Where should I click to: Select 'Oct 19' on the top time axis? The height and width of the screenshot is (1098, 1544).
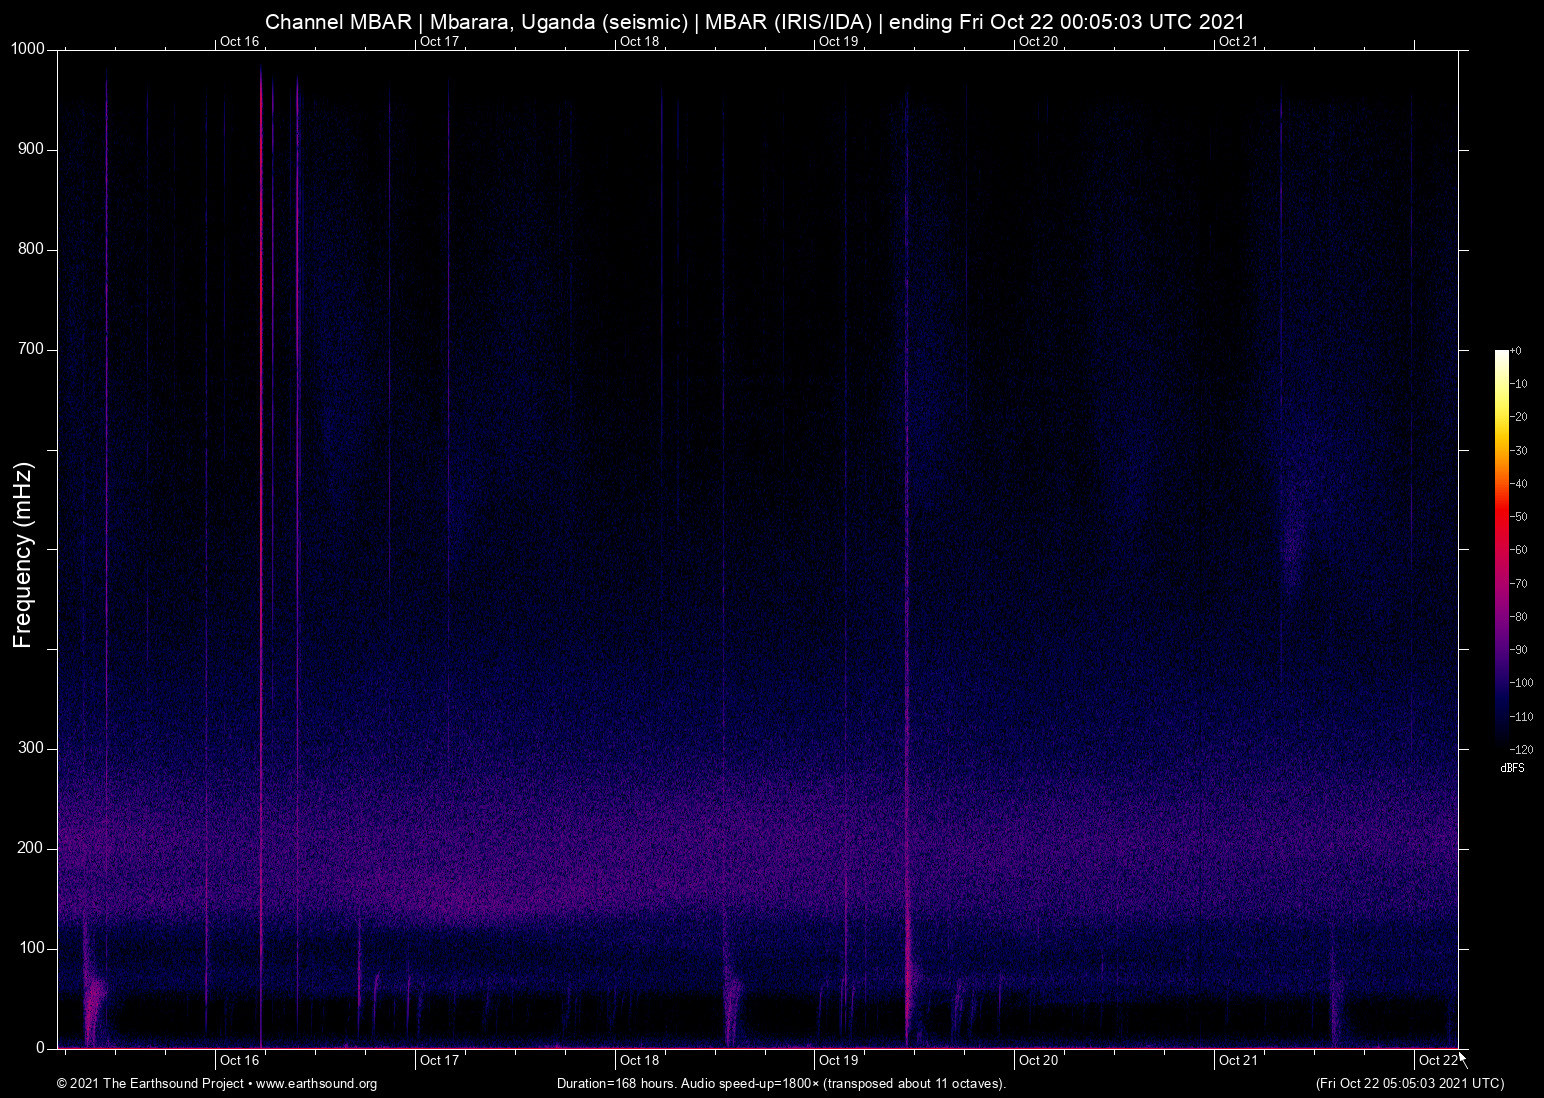[x=838, y=41]
